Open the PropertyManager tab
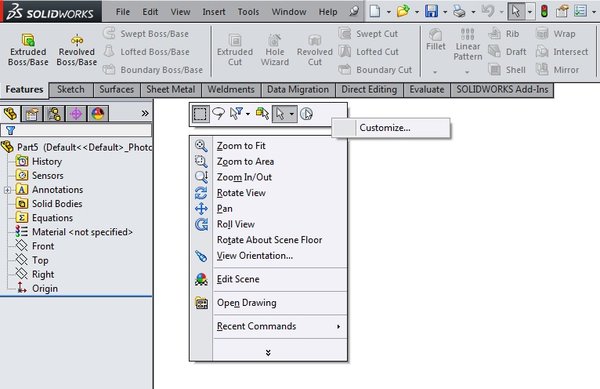The height and width of the screenshot is (389, 600). (x=32, y=114)
